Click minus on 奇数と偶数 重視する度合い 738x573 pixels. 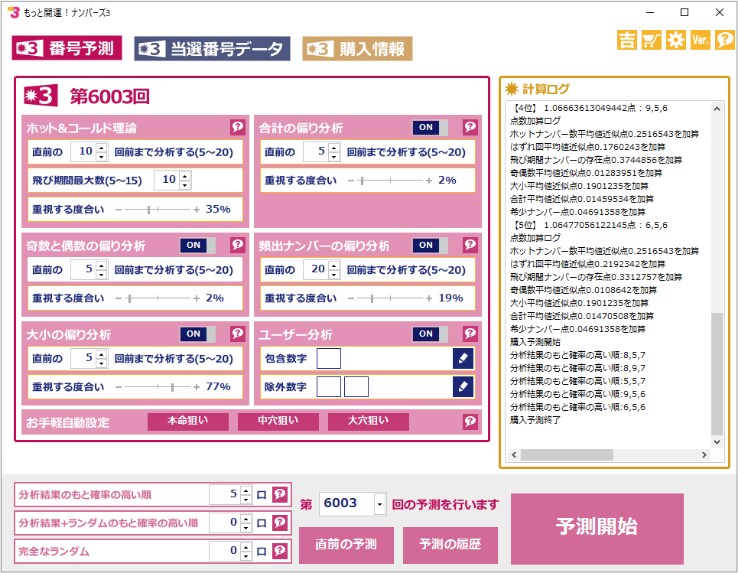pos(118,298)
